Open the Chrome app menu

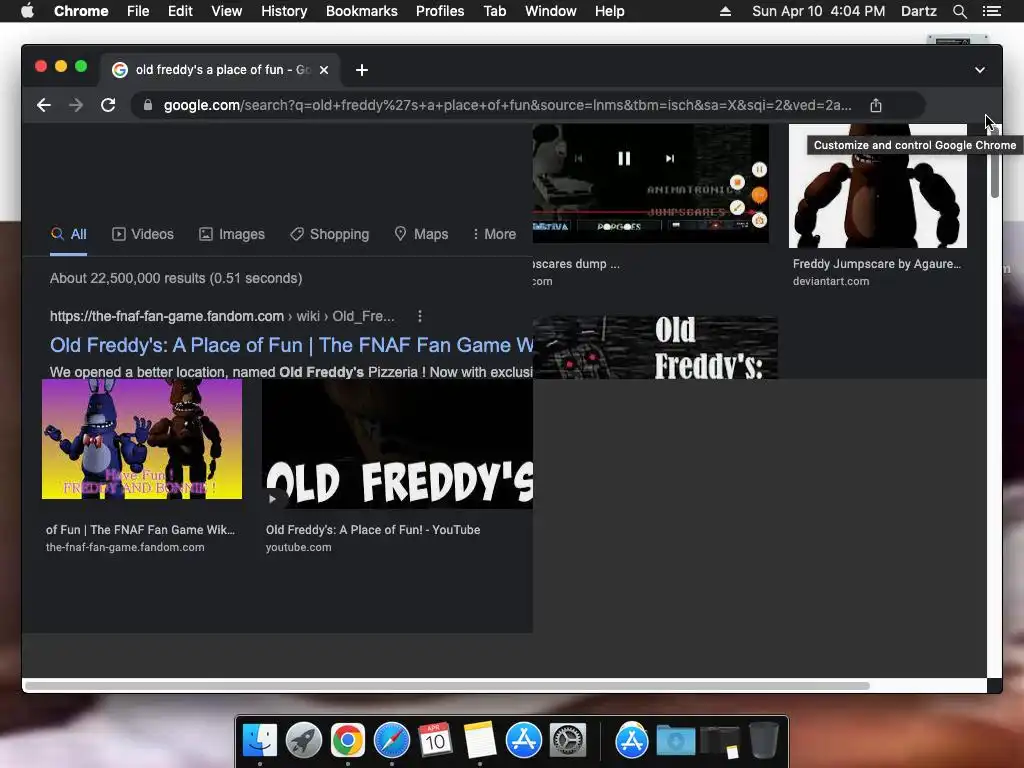81,11
